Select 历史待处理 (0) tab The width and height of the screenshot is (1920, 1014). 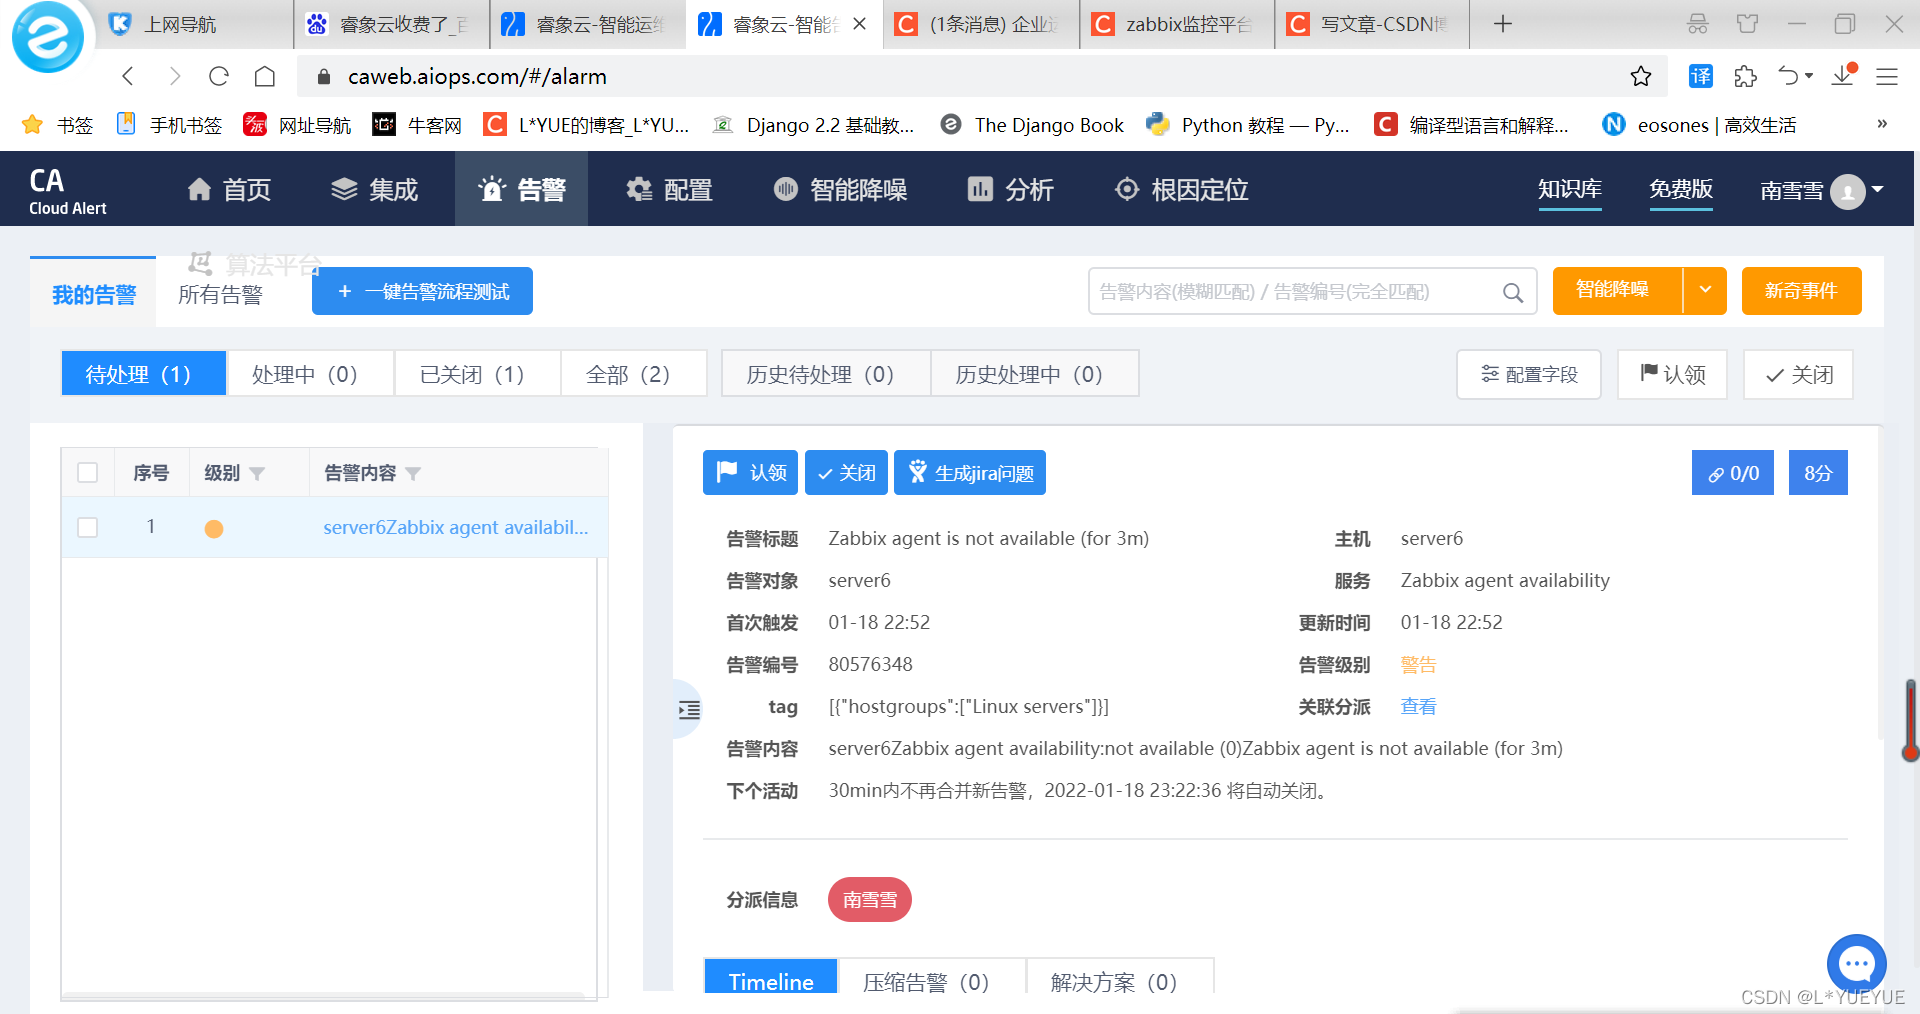[x=826, y=374]
